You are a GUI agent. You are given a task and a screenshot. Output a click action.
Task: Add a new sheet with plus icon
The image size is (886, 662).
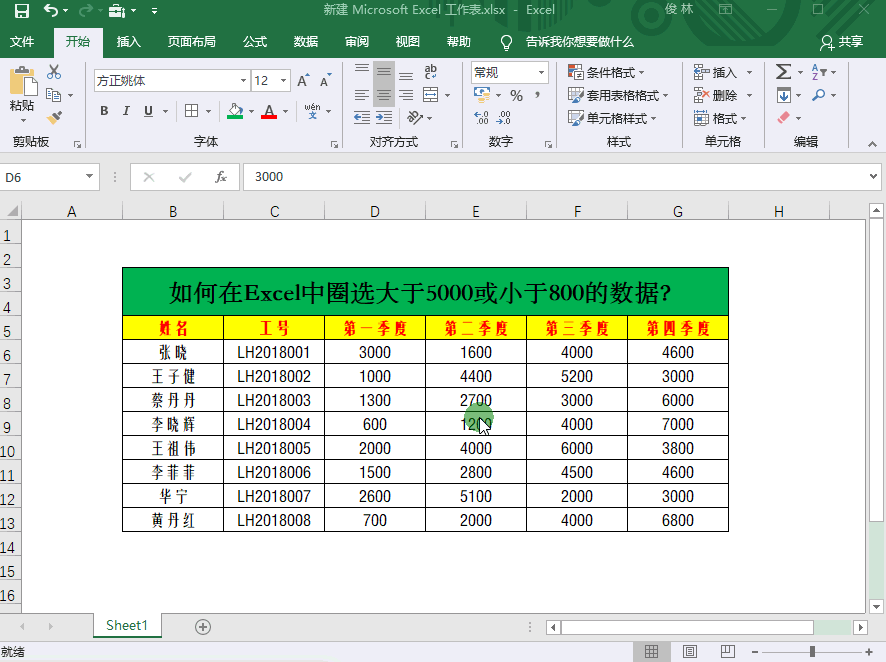(203, 626)
